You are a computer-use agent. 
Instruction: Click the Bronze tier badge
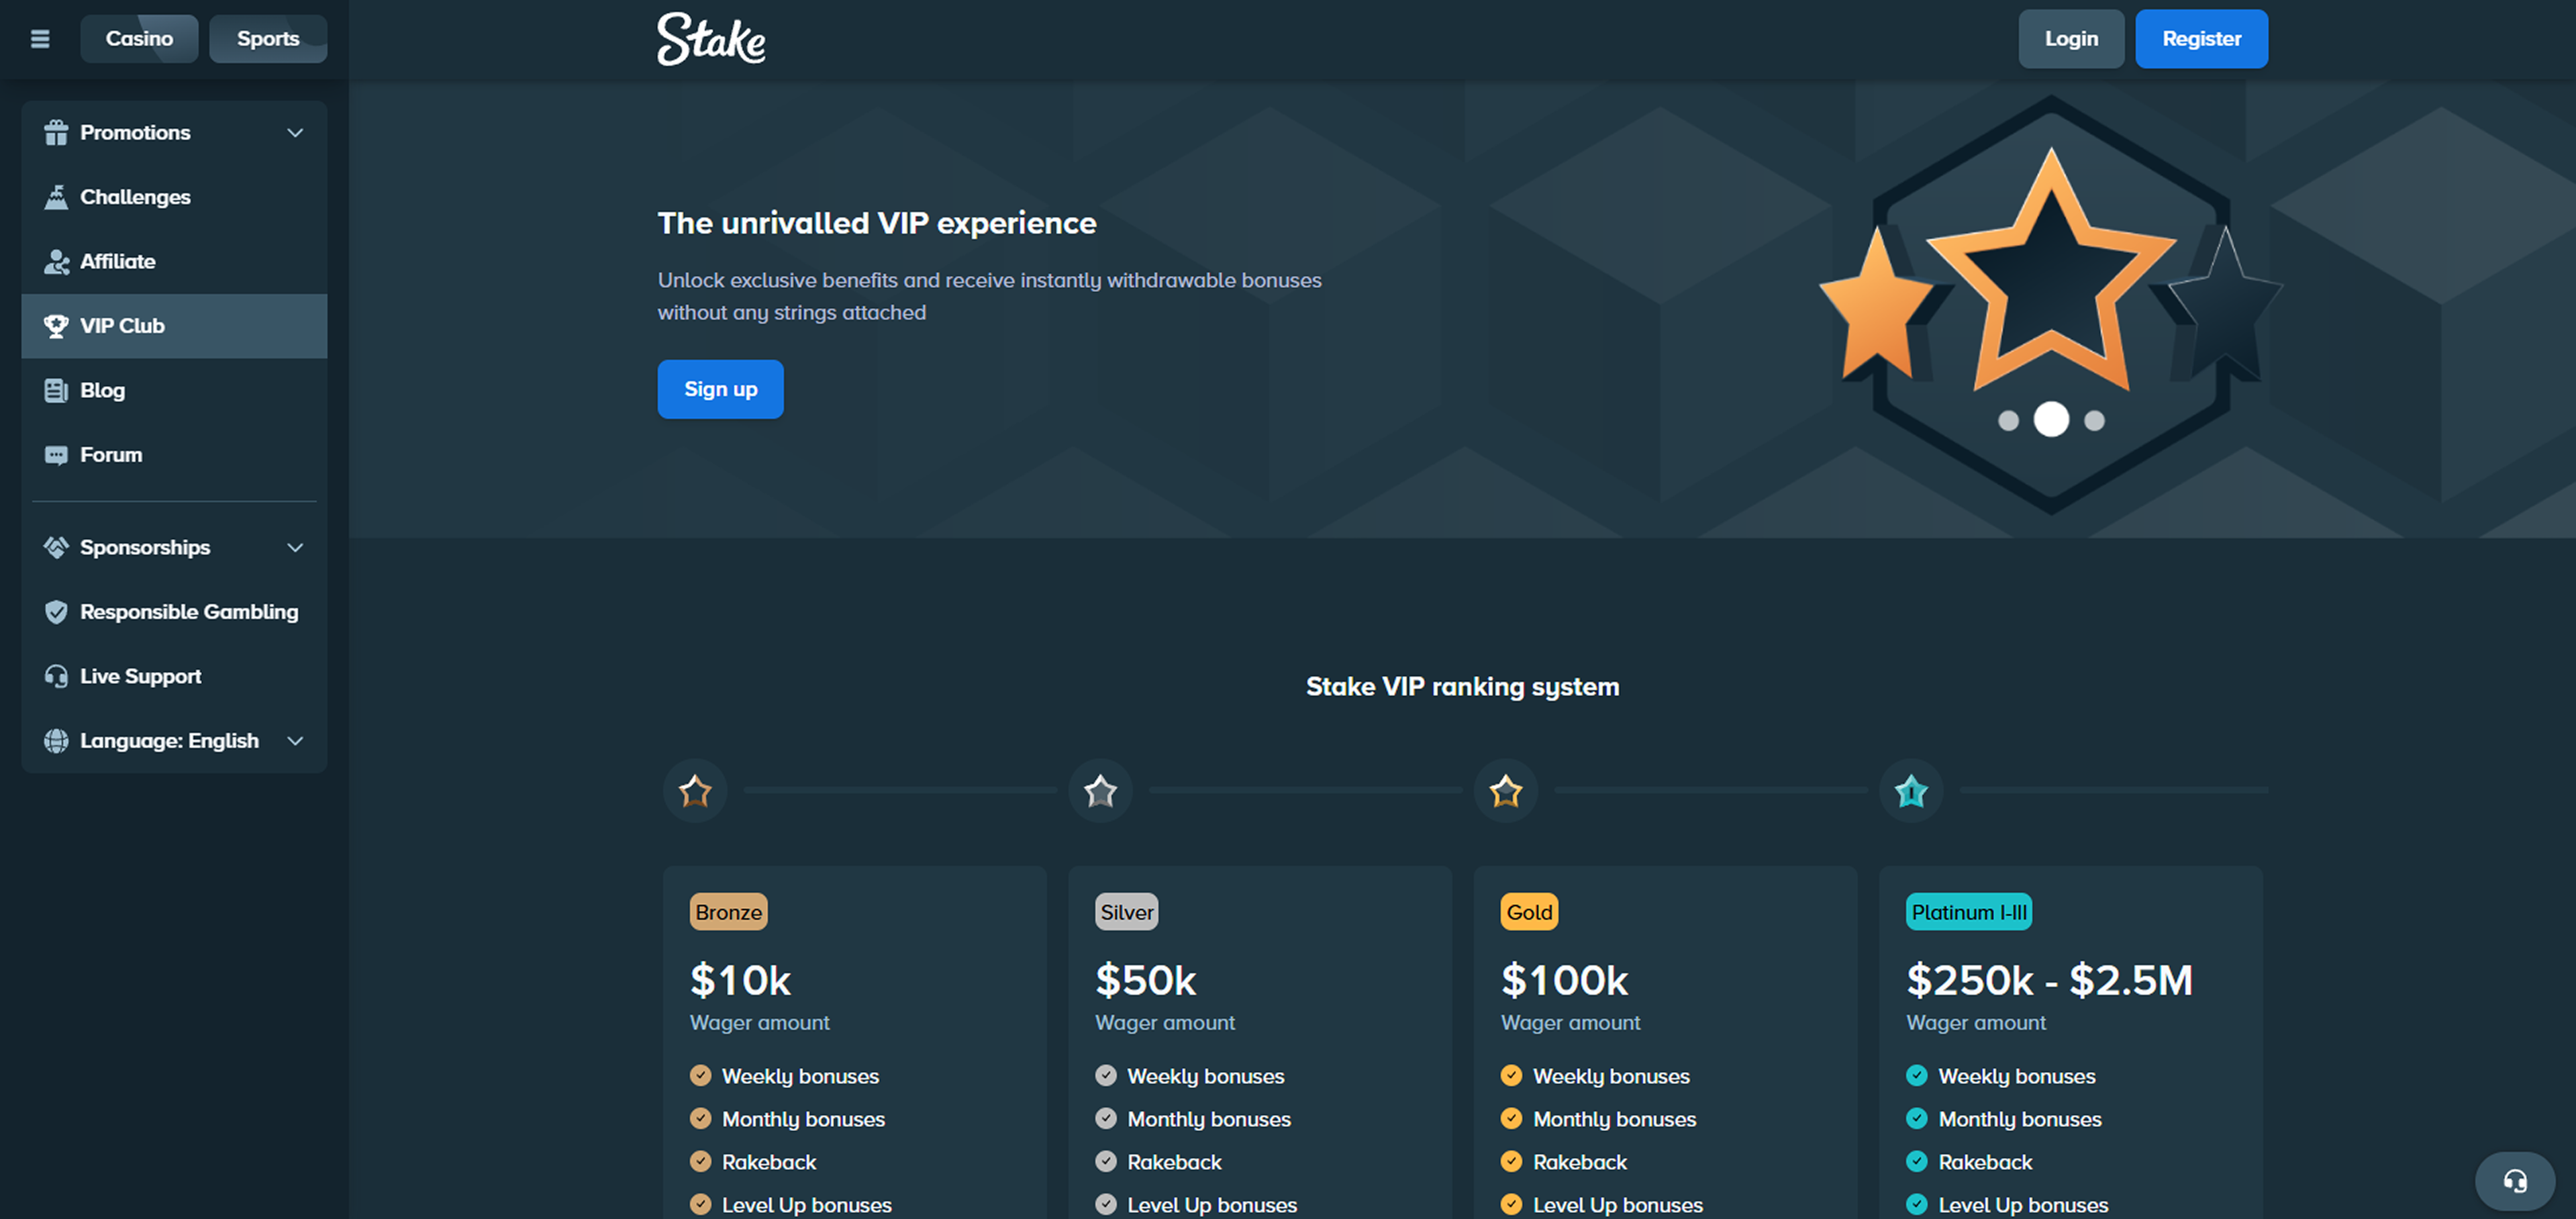[728, 912]
